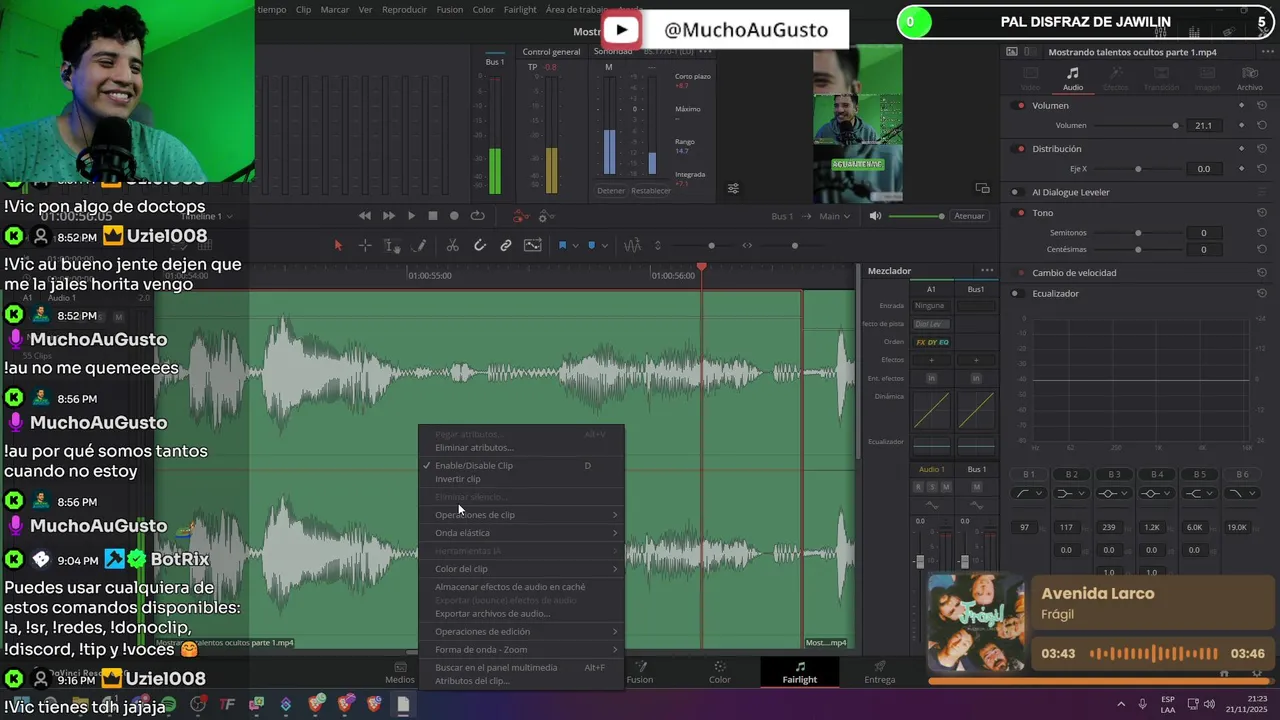Image resolution: width=1280 pixels, height=720 pixels.
Task: Click the blue flag icon
Action: [x=562, y=245]
